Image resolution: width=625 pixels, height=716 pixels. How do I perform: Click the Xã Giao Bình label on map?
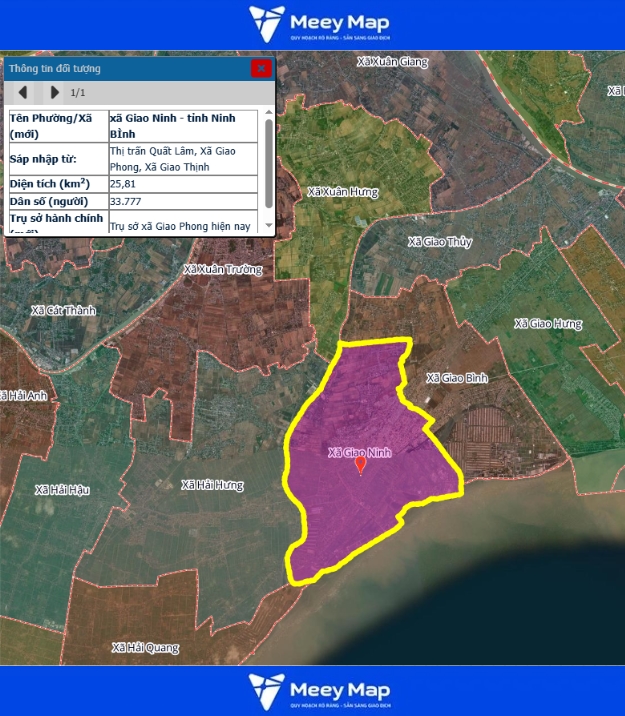tap(456, 378)
